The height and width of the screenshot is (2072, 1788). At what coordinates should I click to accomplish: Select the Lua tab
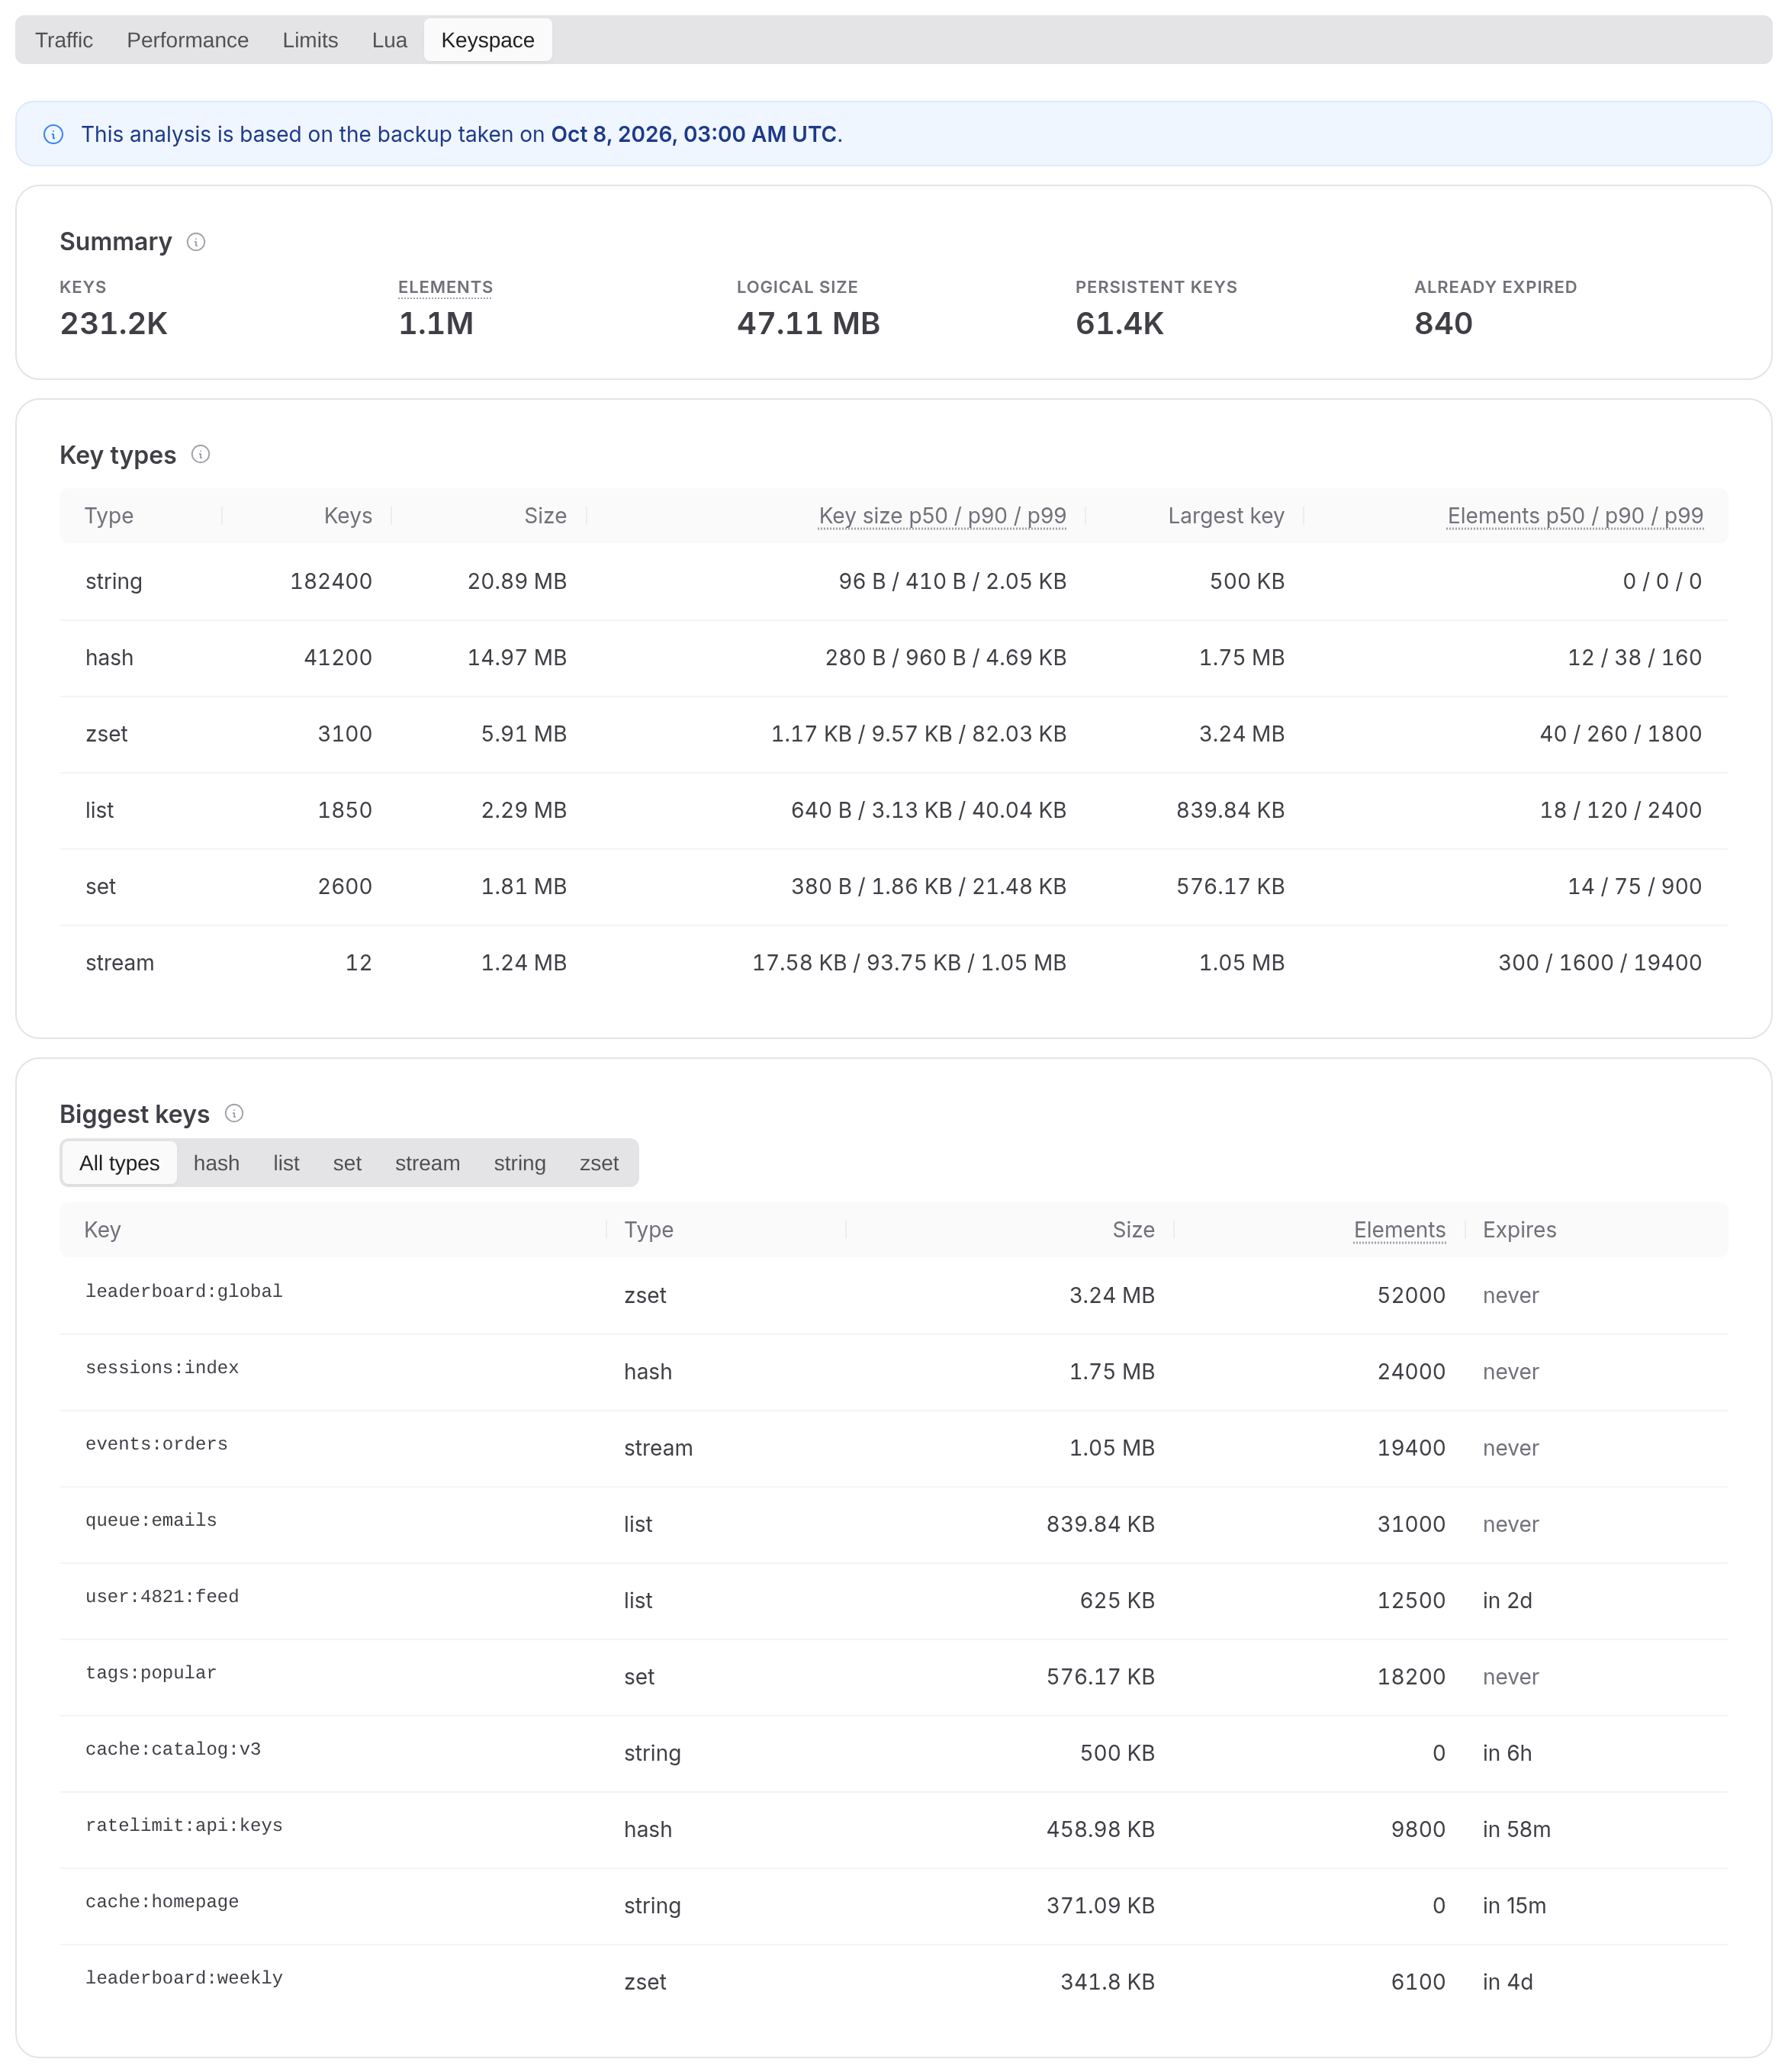[389, 40]
